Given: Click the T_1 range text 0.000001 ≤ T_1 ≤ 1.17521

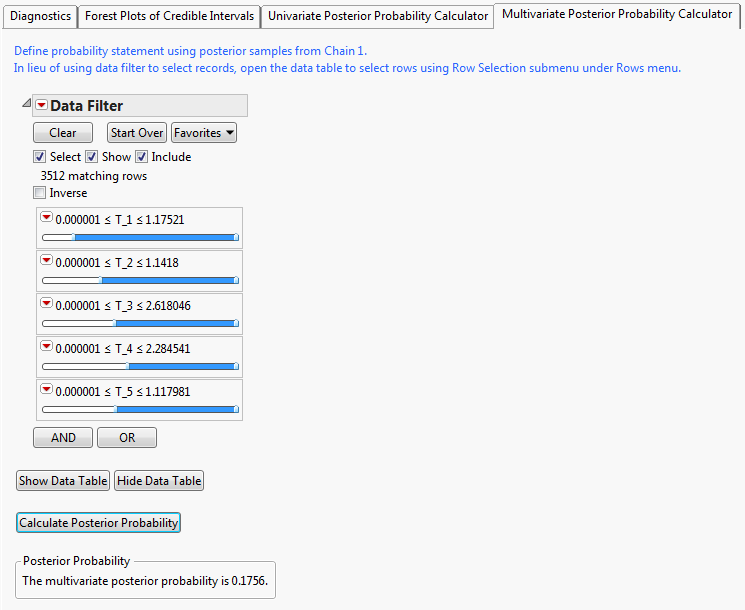Looking at the screenshot, I should 119,219.
